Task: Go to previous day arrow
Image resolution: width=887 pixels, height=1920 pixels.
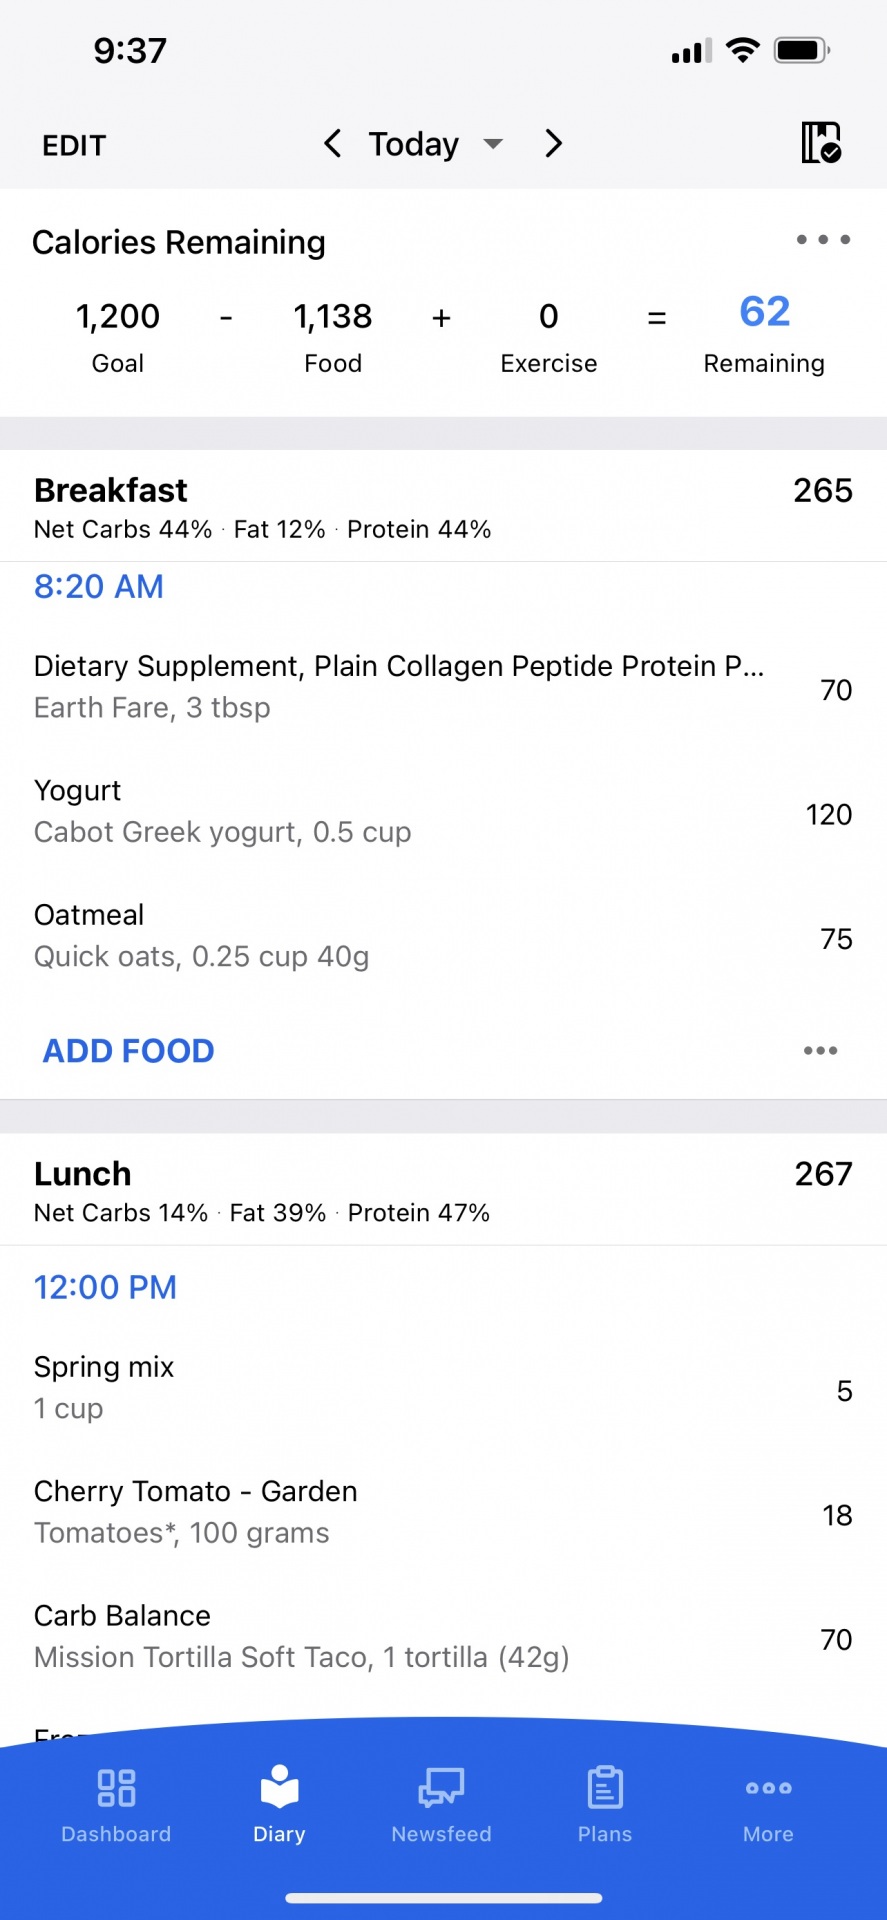Action: [x=333, y=144]
